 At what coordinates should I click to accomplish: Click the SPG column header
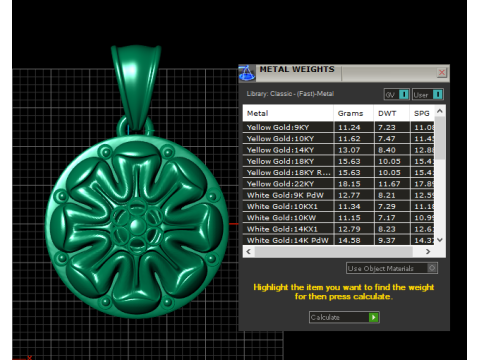pos(422,113)
